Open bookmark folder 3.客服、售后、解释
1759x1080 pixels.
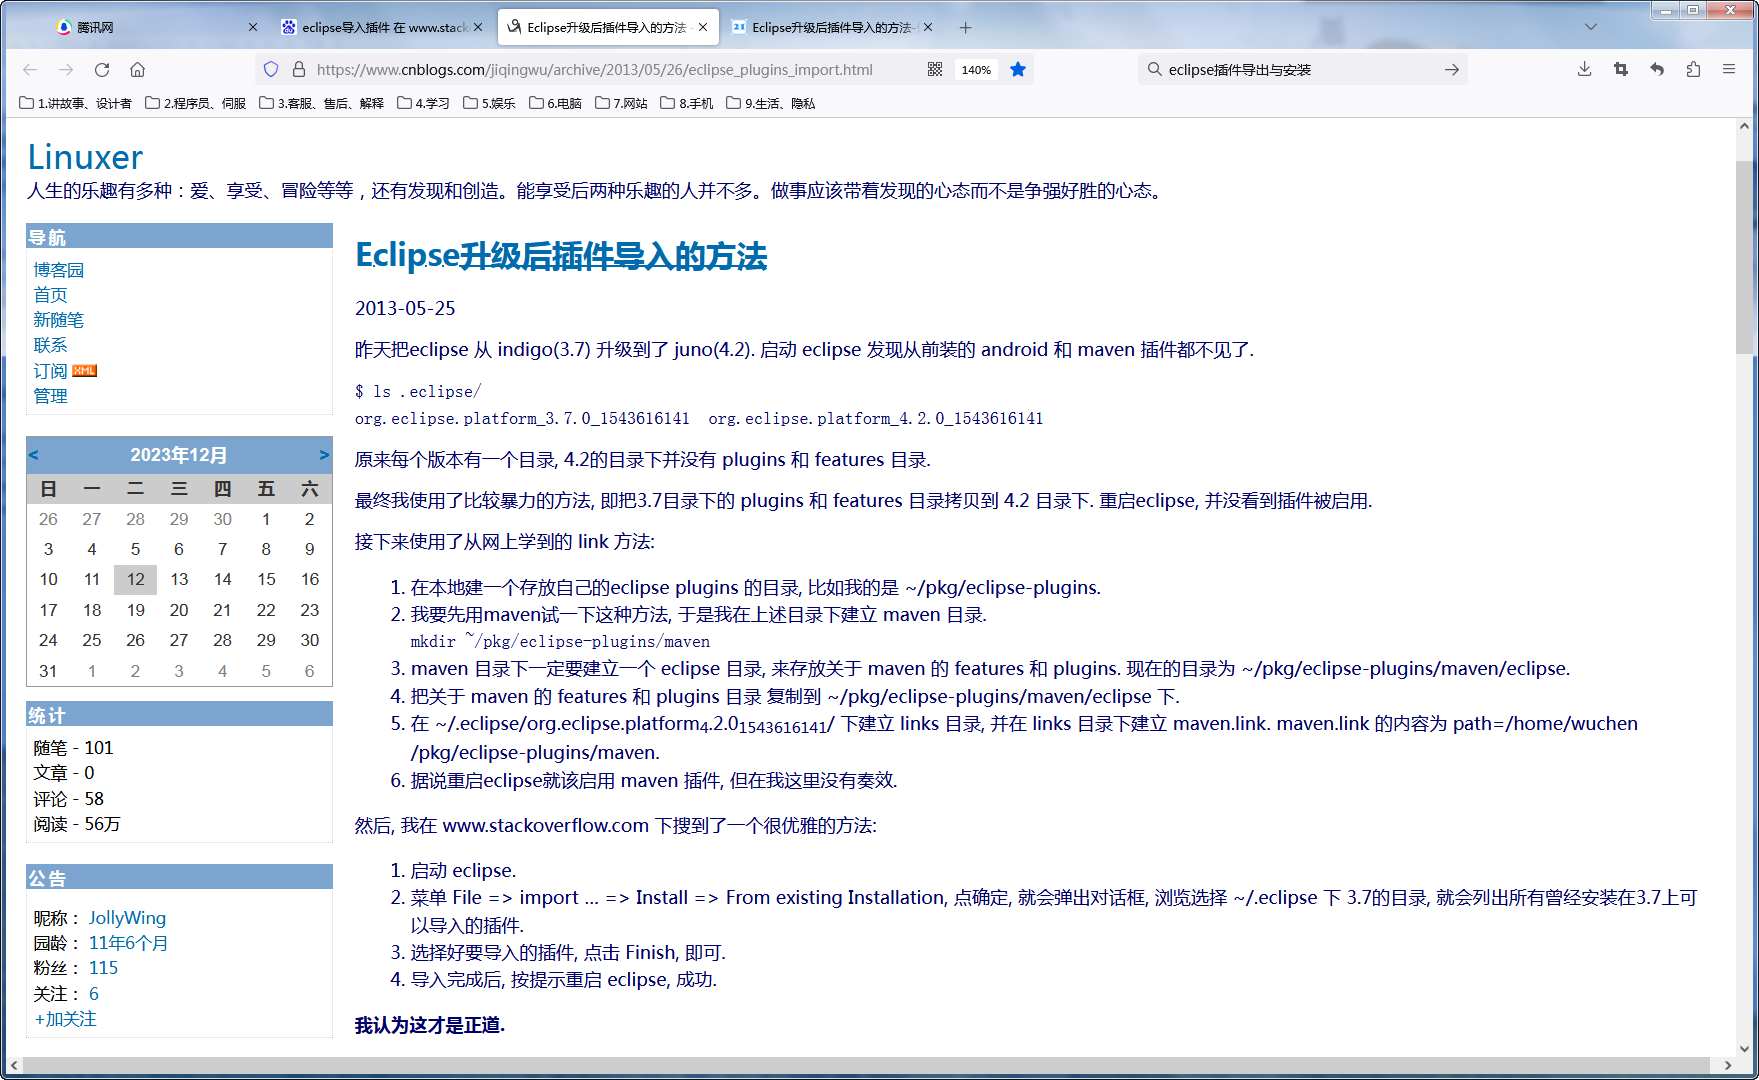coord(321,103)
